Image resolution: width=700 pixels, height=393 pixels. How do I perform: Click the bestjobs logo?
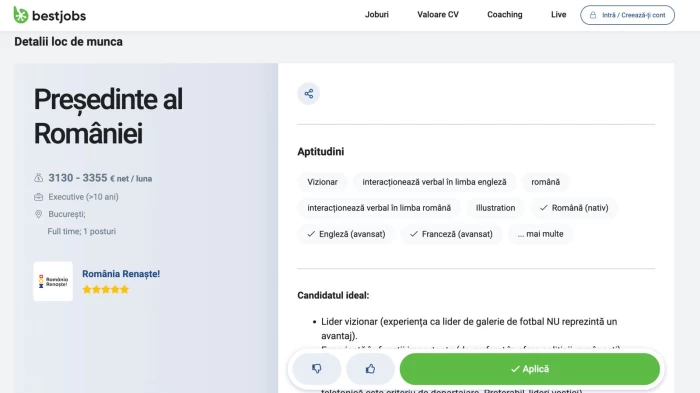50,15
